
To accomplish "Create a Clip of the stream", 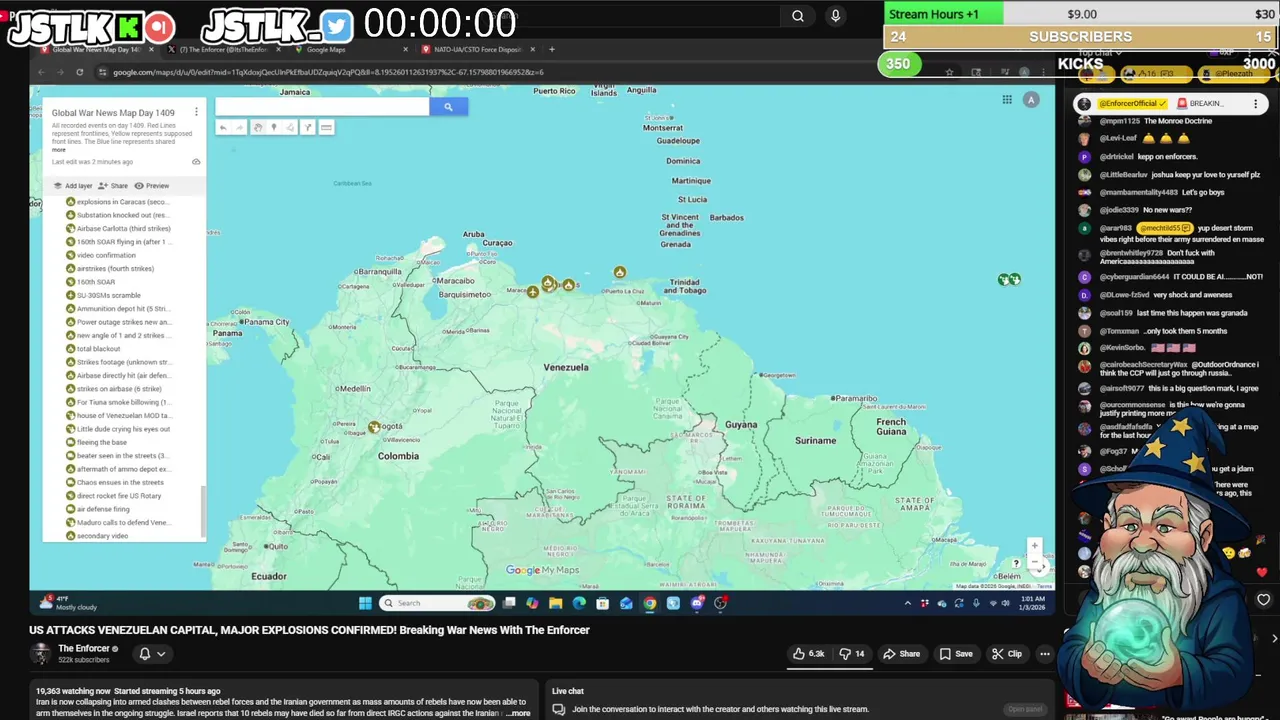I will point(1006,654).
